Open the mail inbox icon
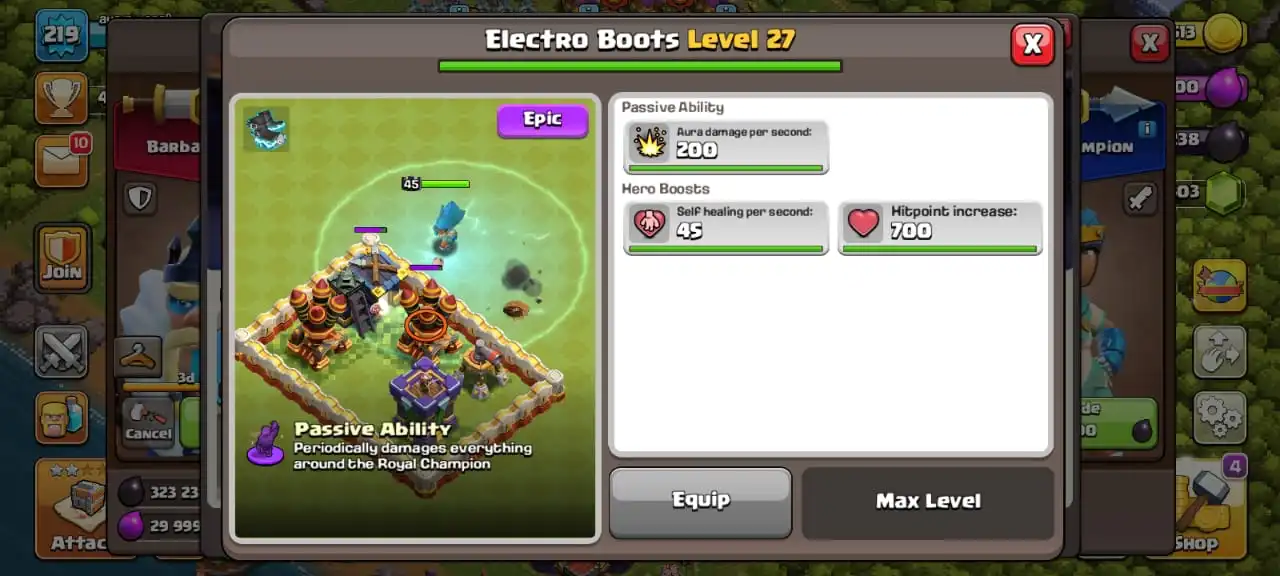The height and width of the screenshot is (576, 1280). coord(62,160)
